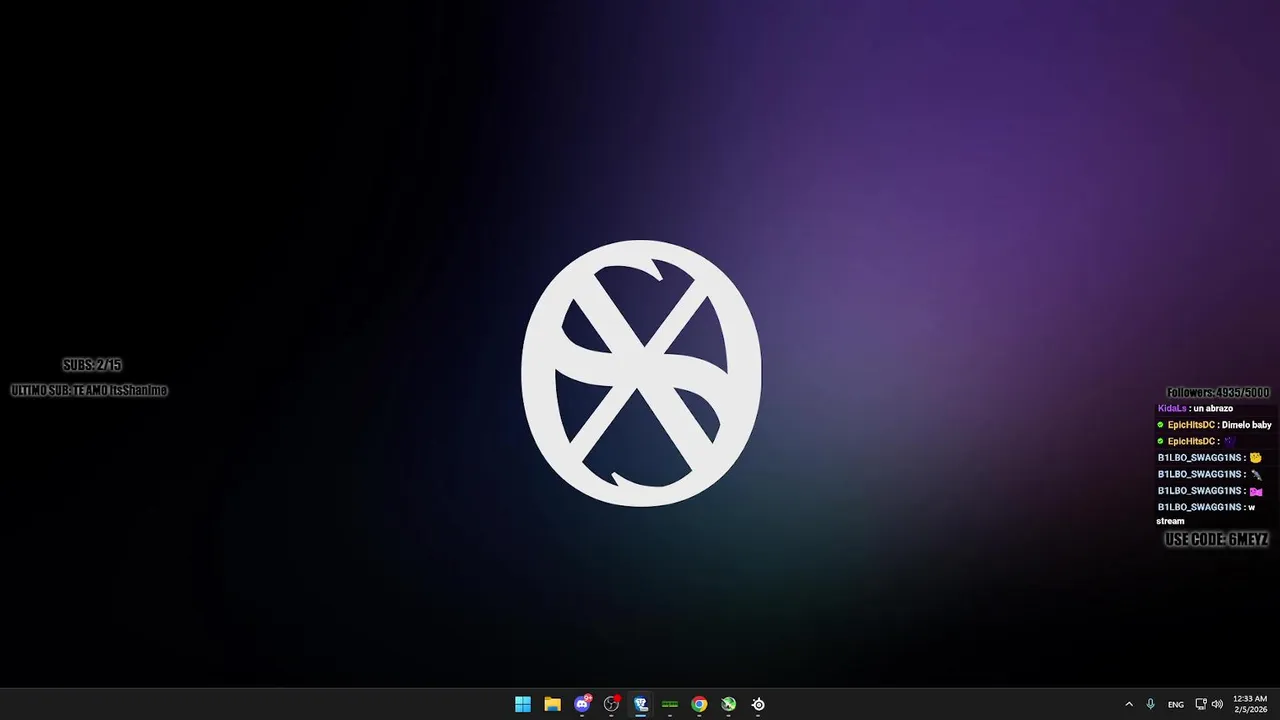Viewport: 1280px width, 720px height.
Task: Open SteelSeries GG from the taskbar
Action: [x=758, y=704]
